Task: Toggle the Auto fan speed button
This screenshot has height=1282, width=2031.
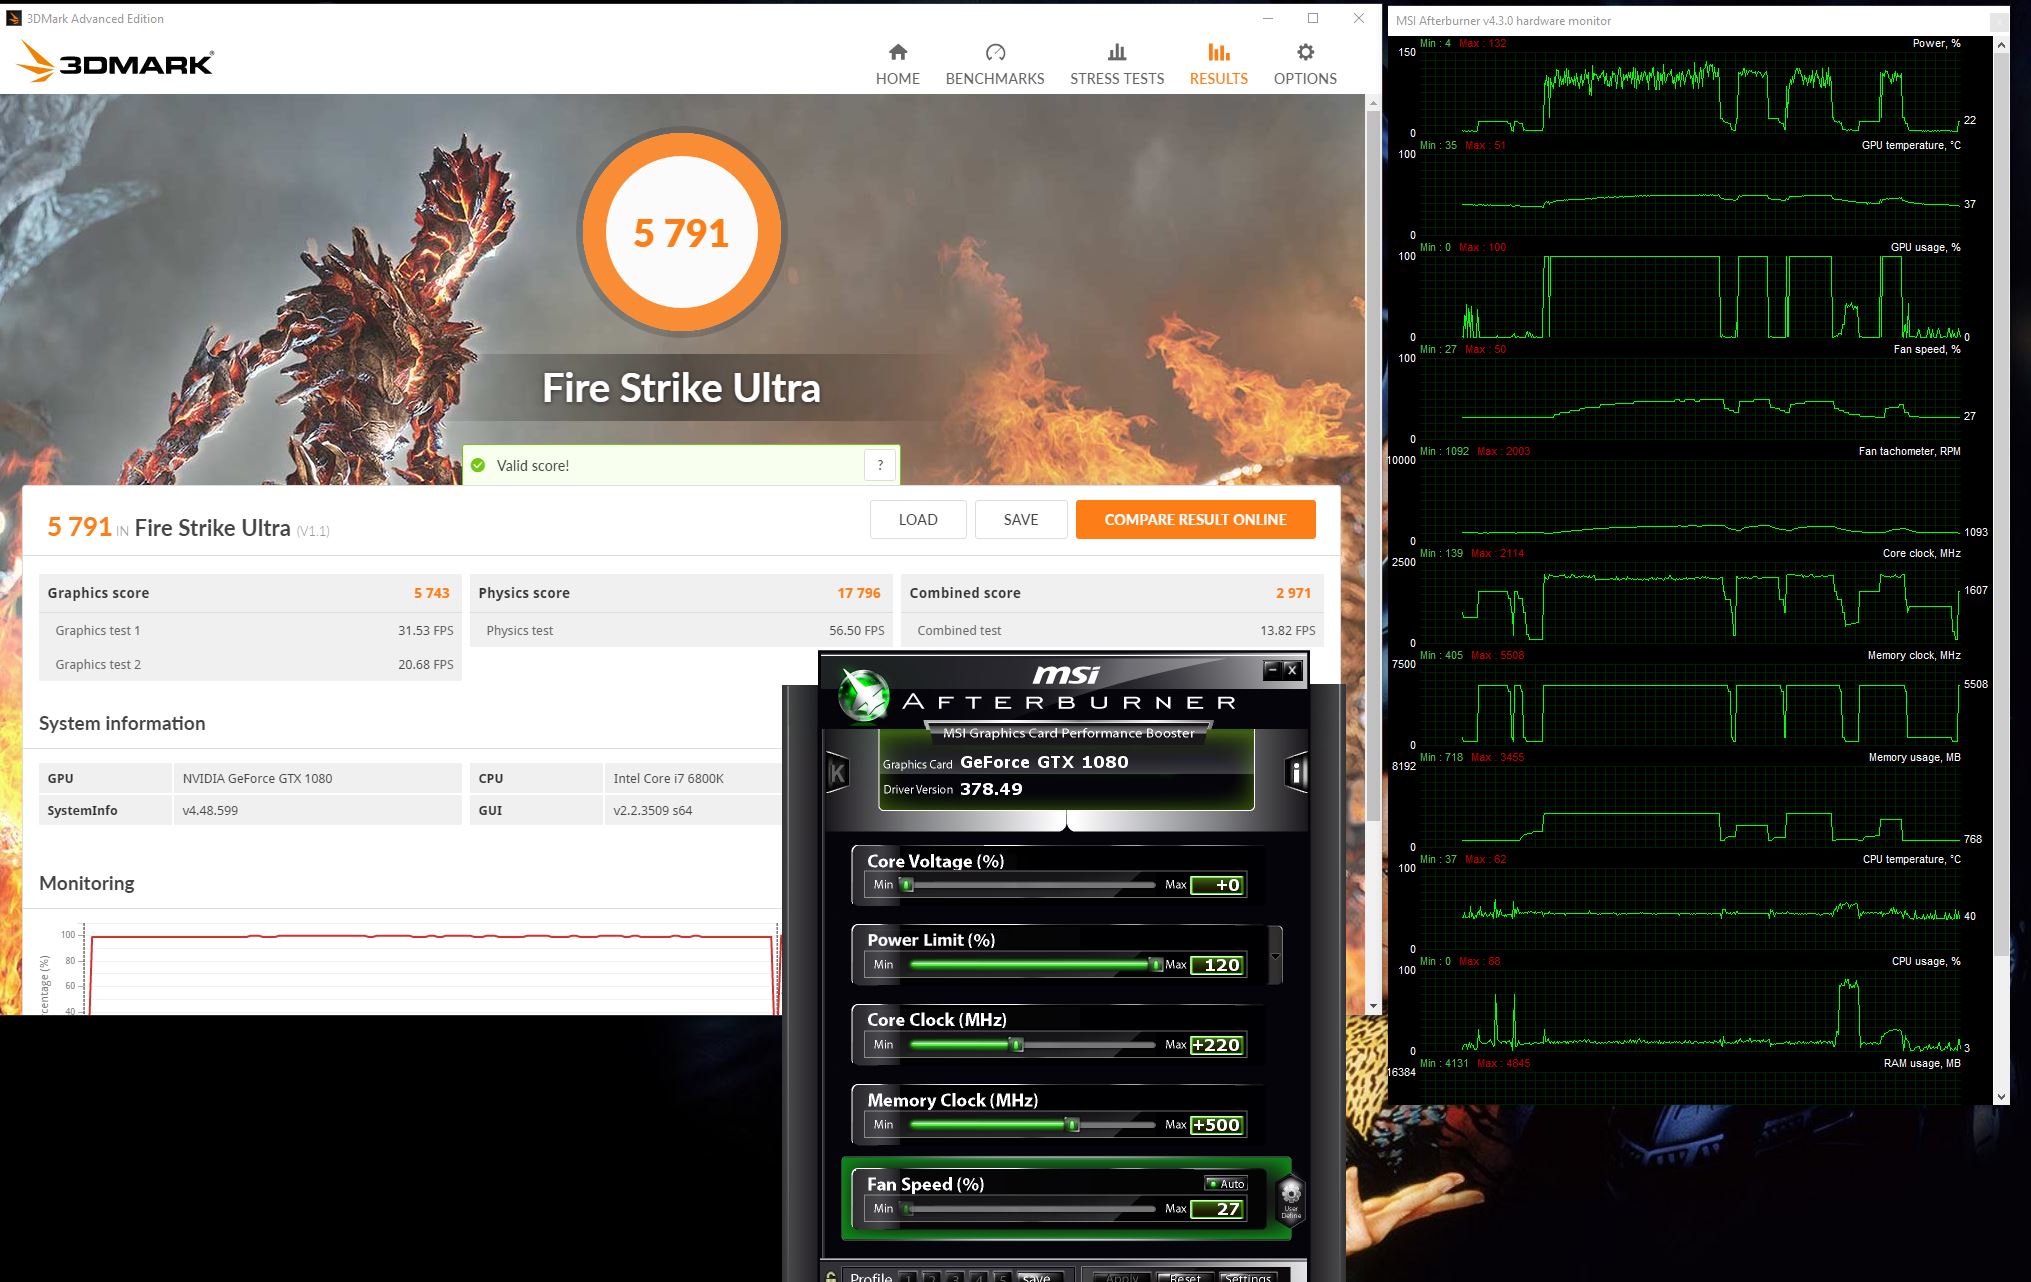Action: (1226, 1184)
